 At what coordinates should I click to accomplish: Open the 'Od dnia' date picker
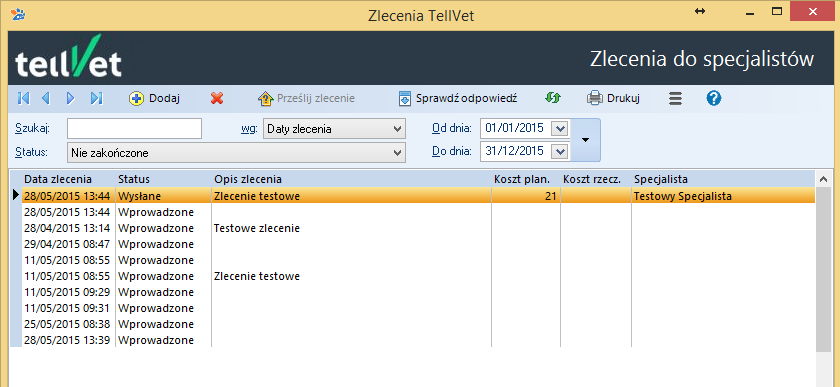(559, 129)
